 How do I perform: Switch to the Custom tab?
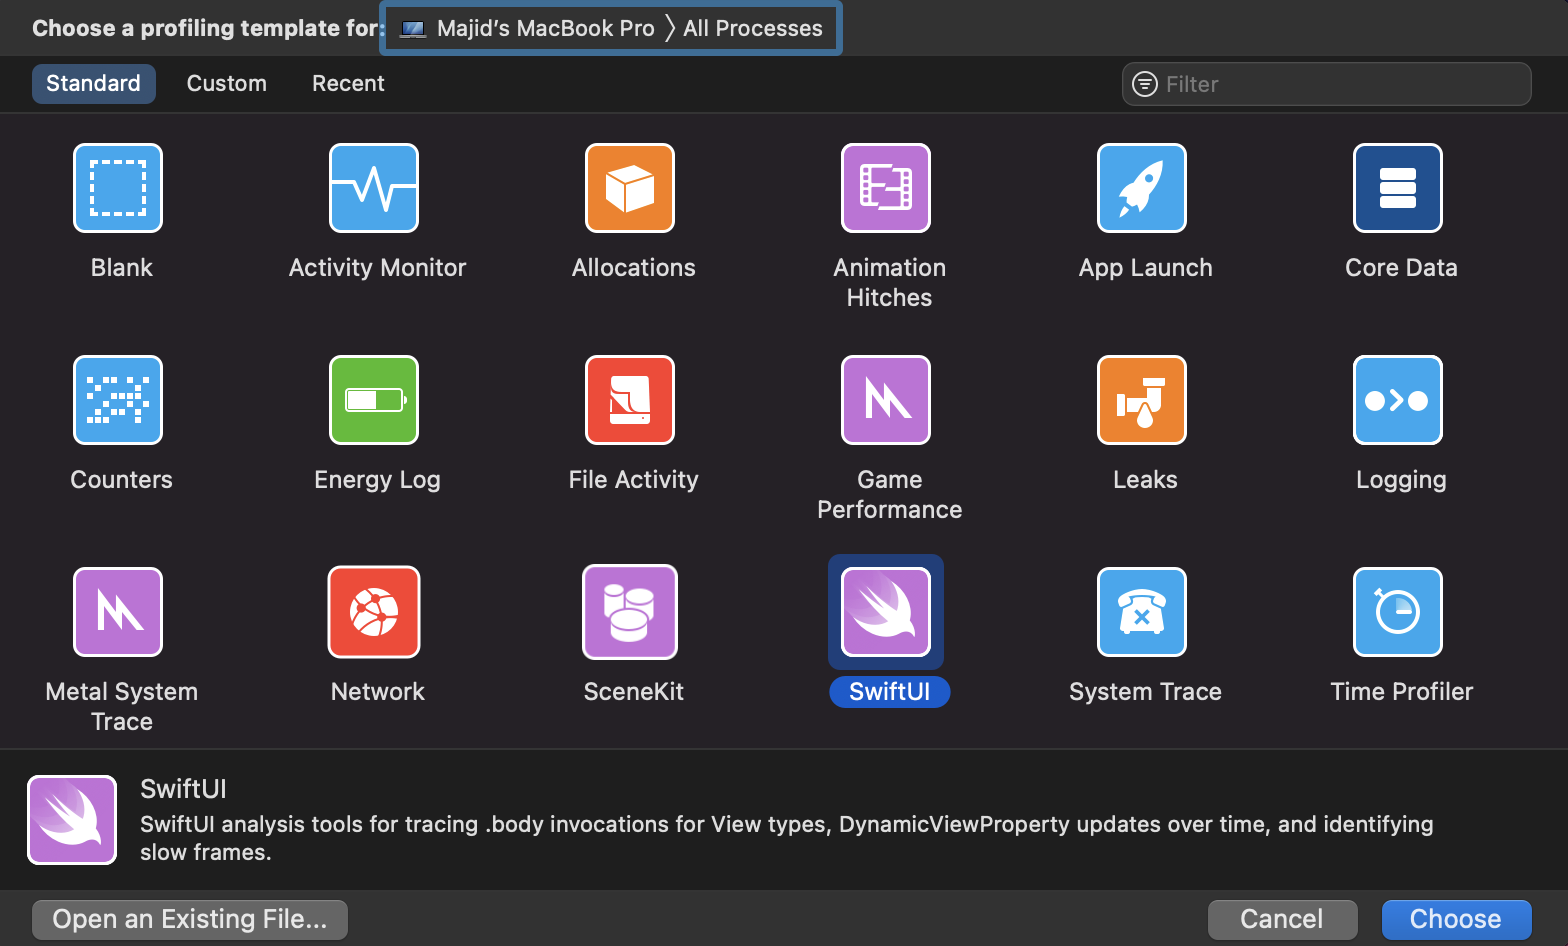pos(227,84)
